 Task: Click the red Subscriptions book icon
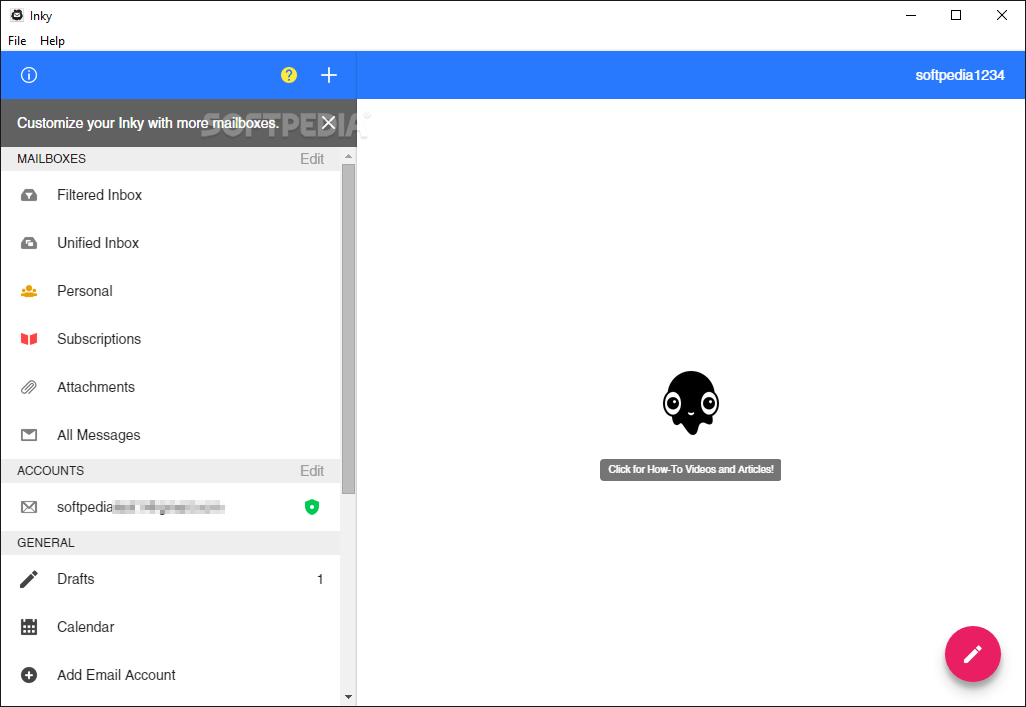point(29,339)
